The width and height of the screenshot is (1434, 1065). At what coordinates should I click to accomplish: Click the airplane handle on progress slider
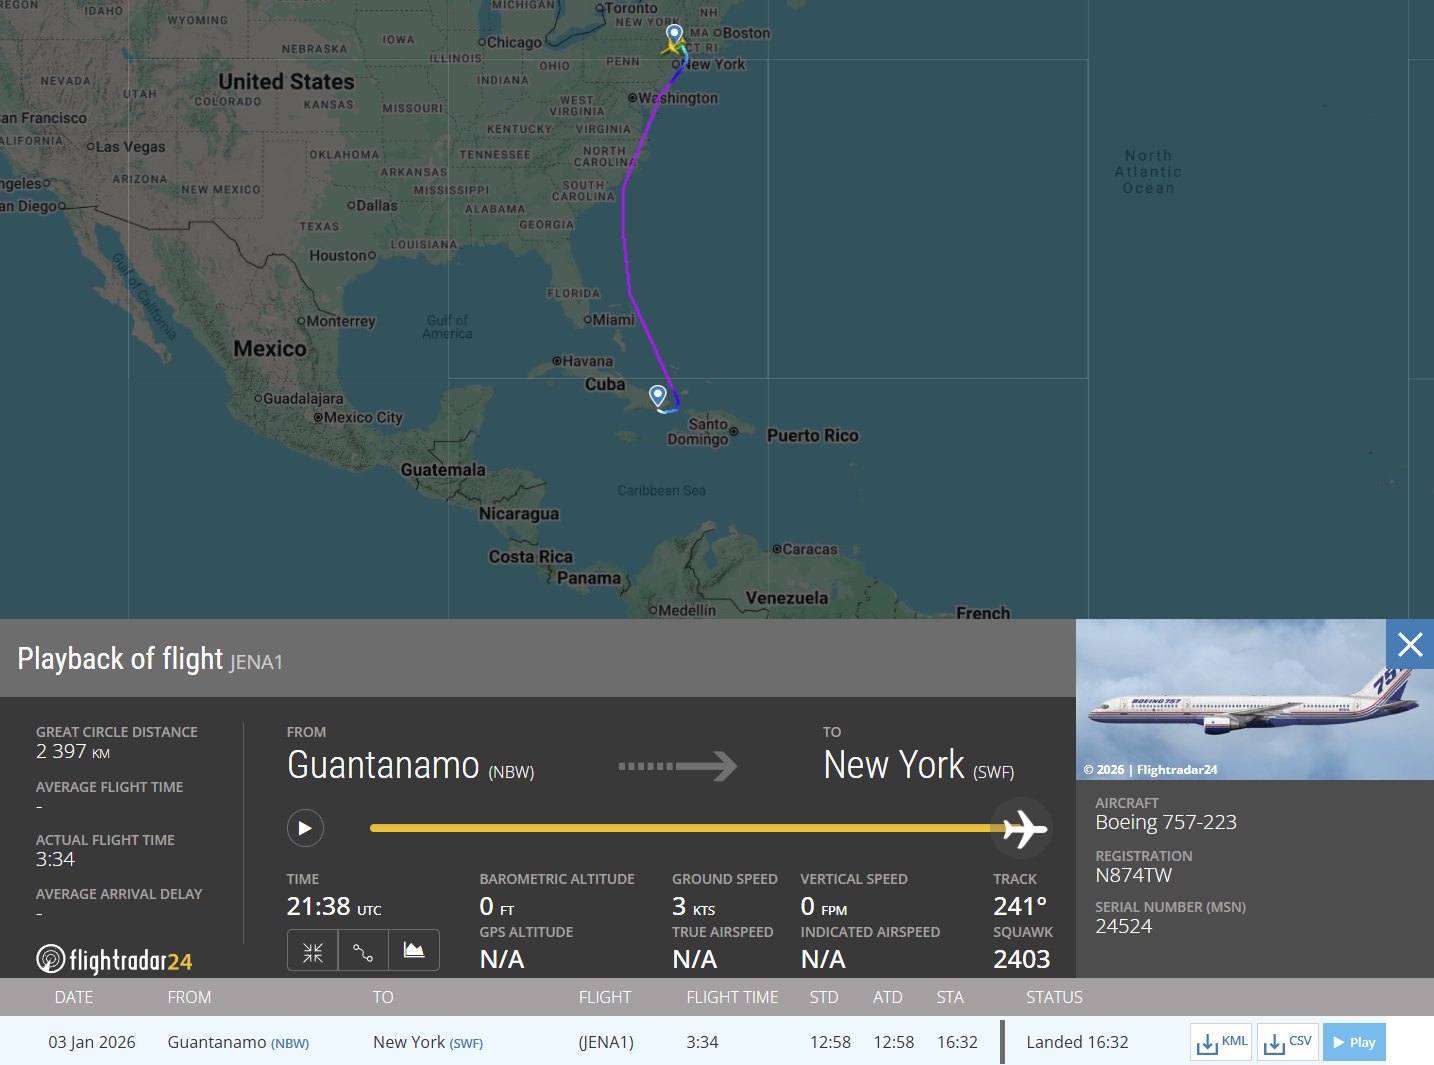click(1023, 828)
